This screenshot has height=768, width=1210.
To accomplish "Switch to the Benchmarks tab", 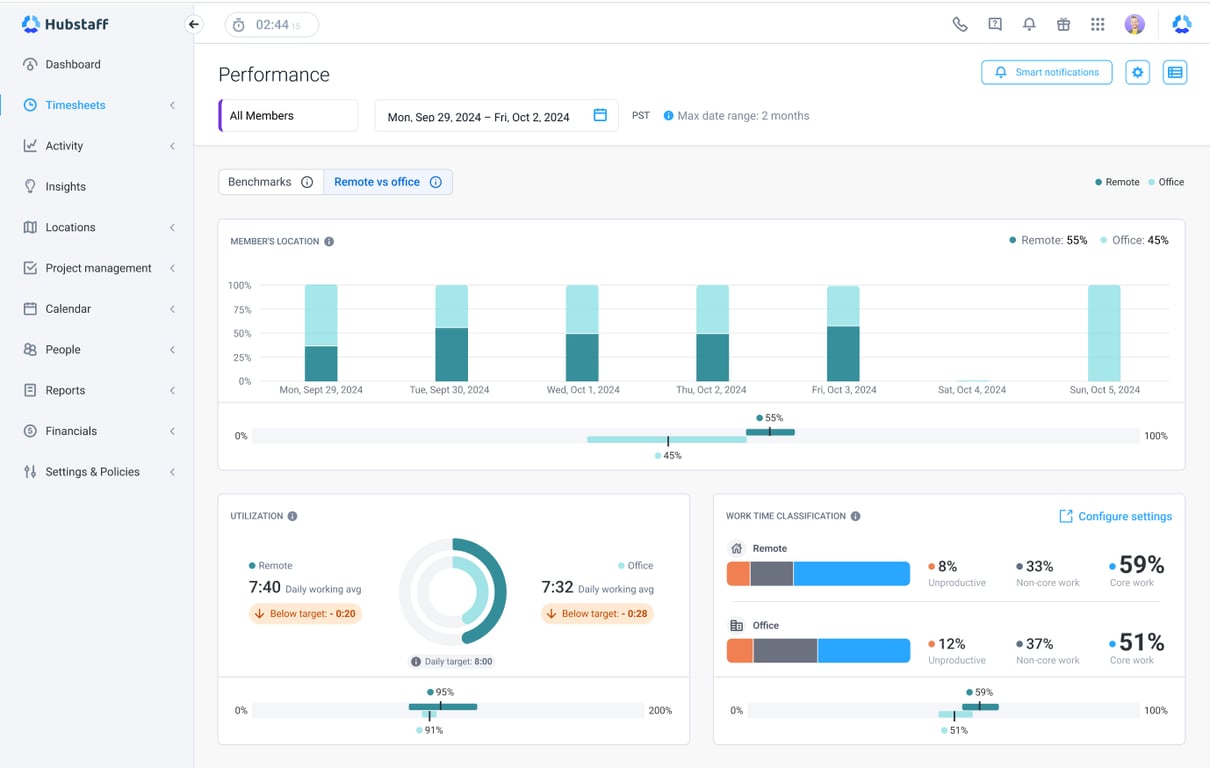I will tap(260, 182).
